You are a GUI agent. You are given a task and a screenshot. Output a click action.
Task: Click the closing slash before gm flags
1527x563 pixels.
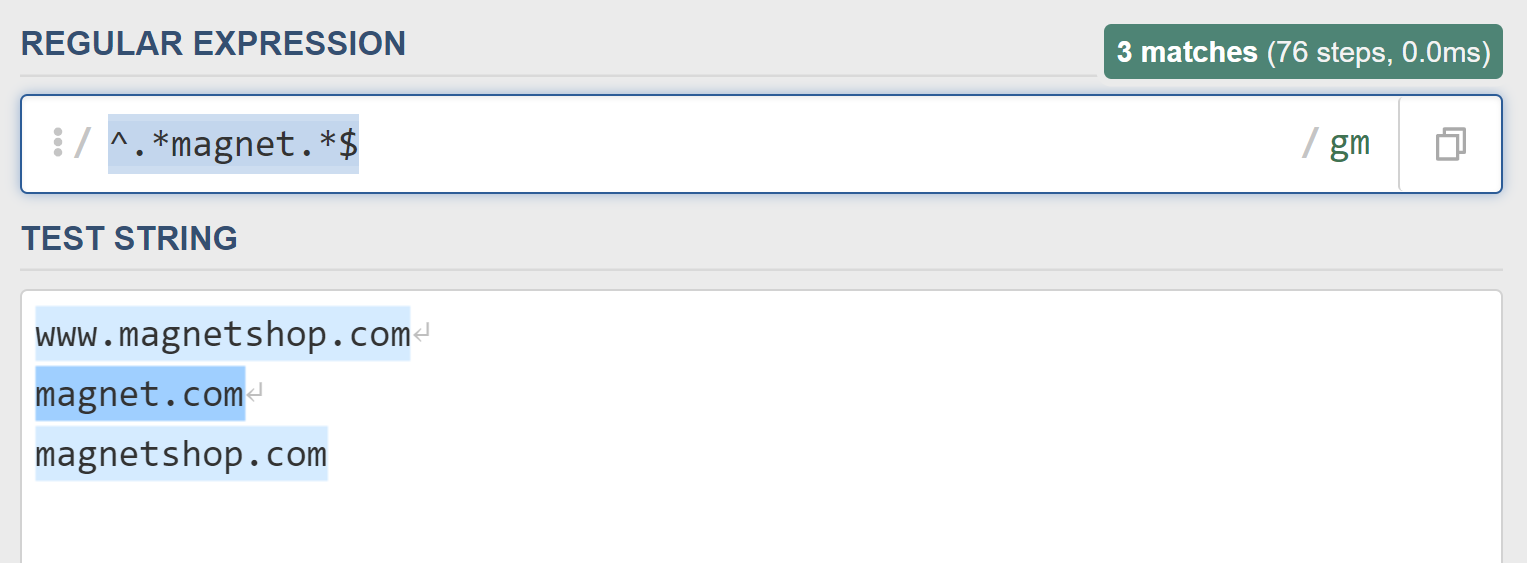[1310, 144]
